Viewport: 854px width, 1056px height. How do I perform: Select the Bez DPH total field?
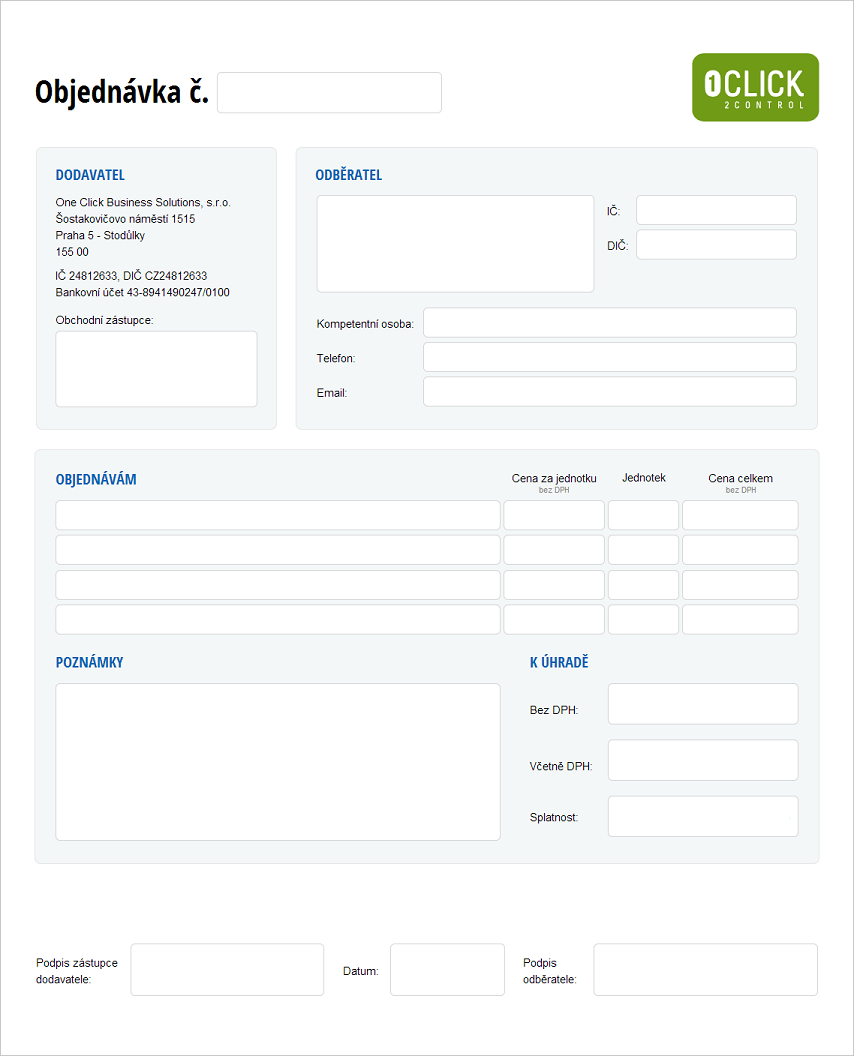click(x=703, y=704)
